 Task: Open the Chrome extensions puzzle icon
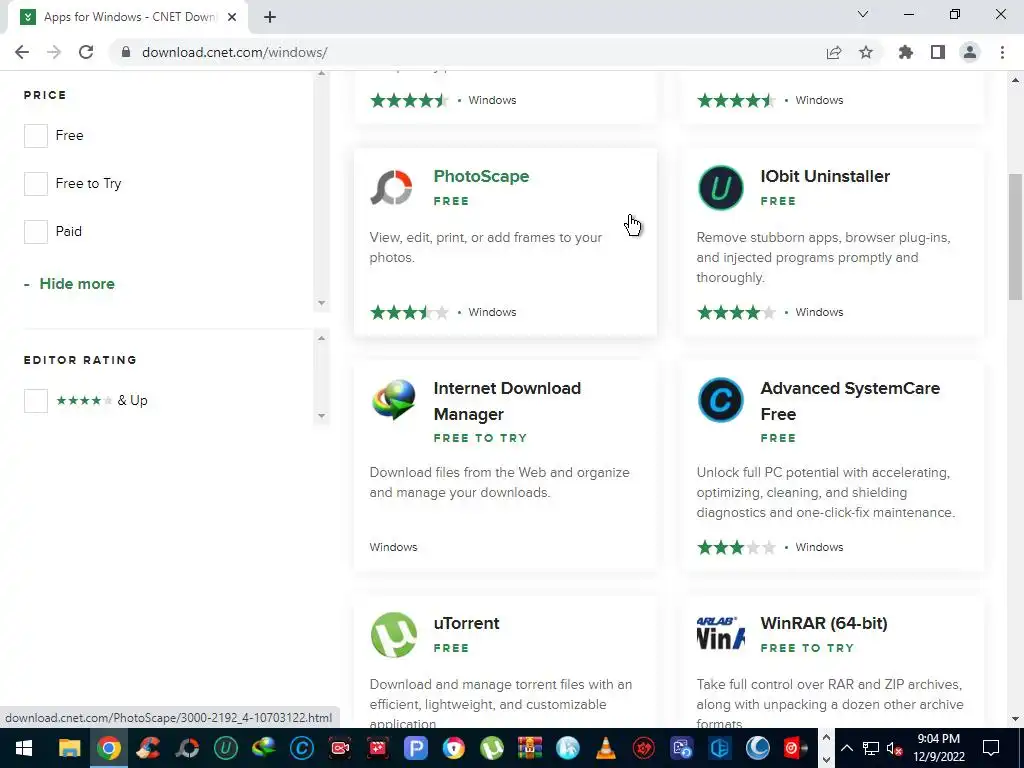coord(905,52)
